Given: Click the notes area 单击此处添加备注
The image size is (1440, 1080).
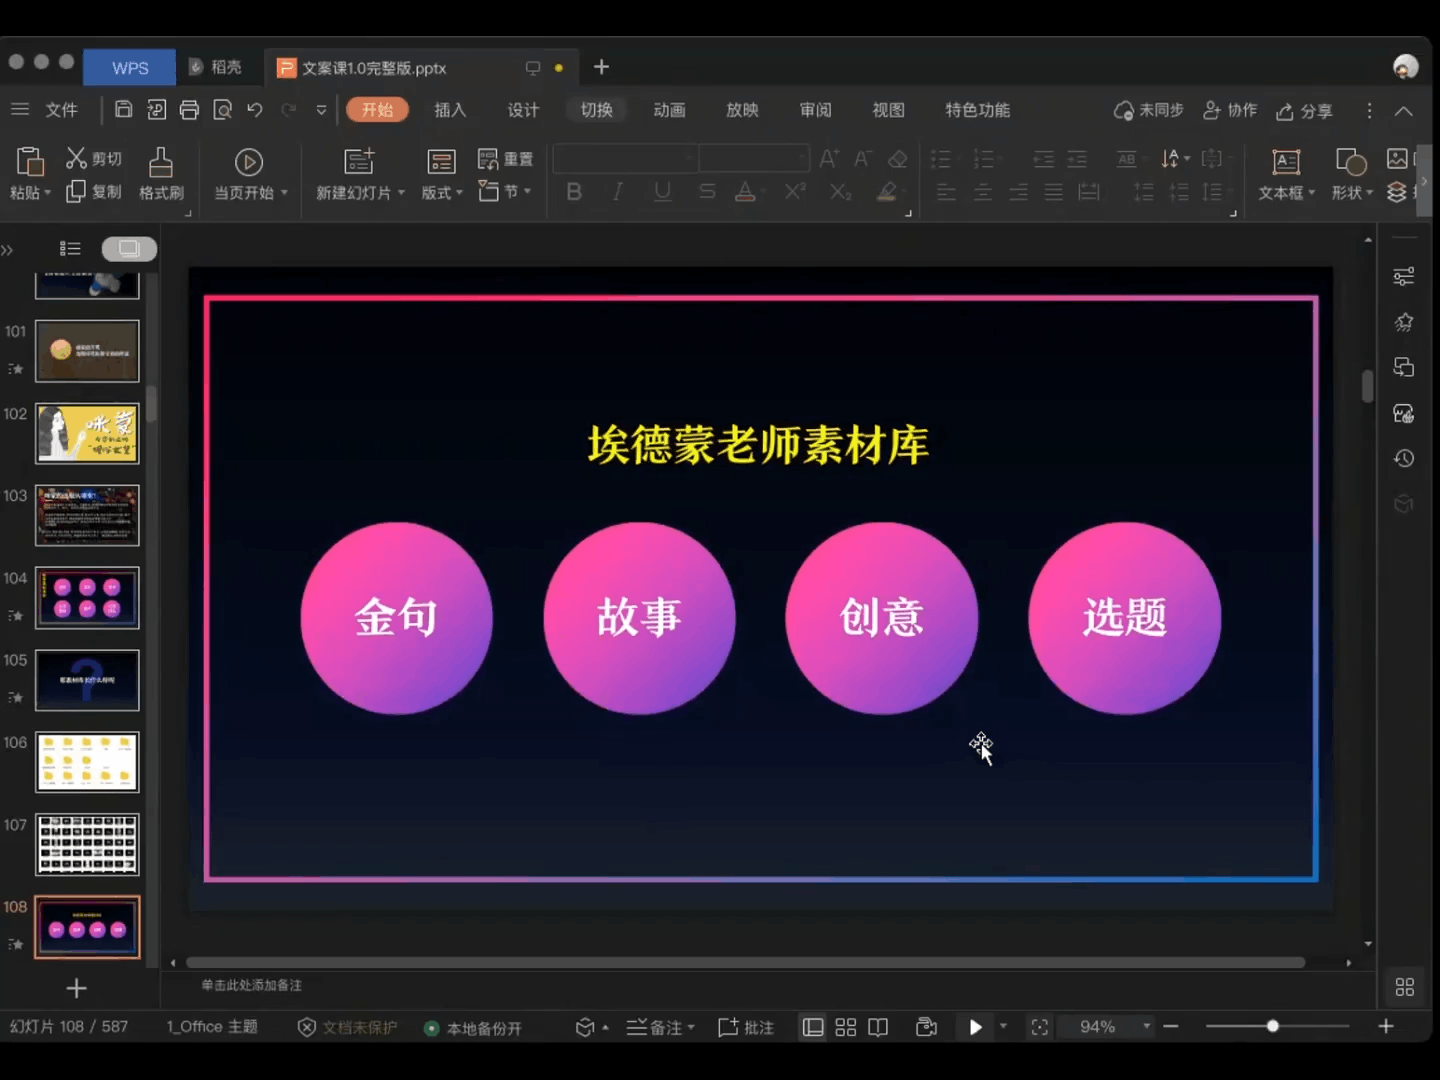Looking at the screenshot, I should tap(252, 985).
